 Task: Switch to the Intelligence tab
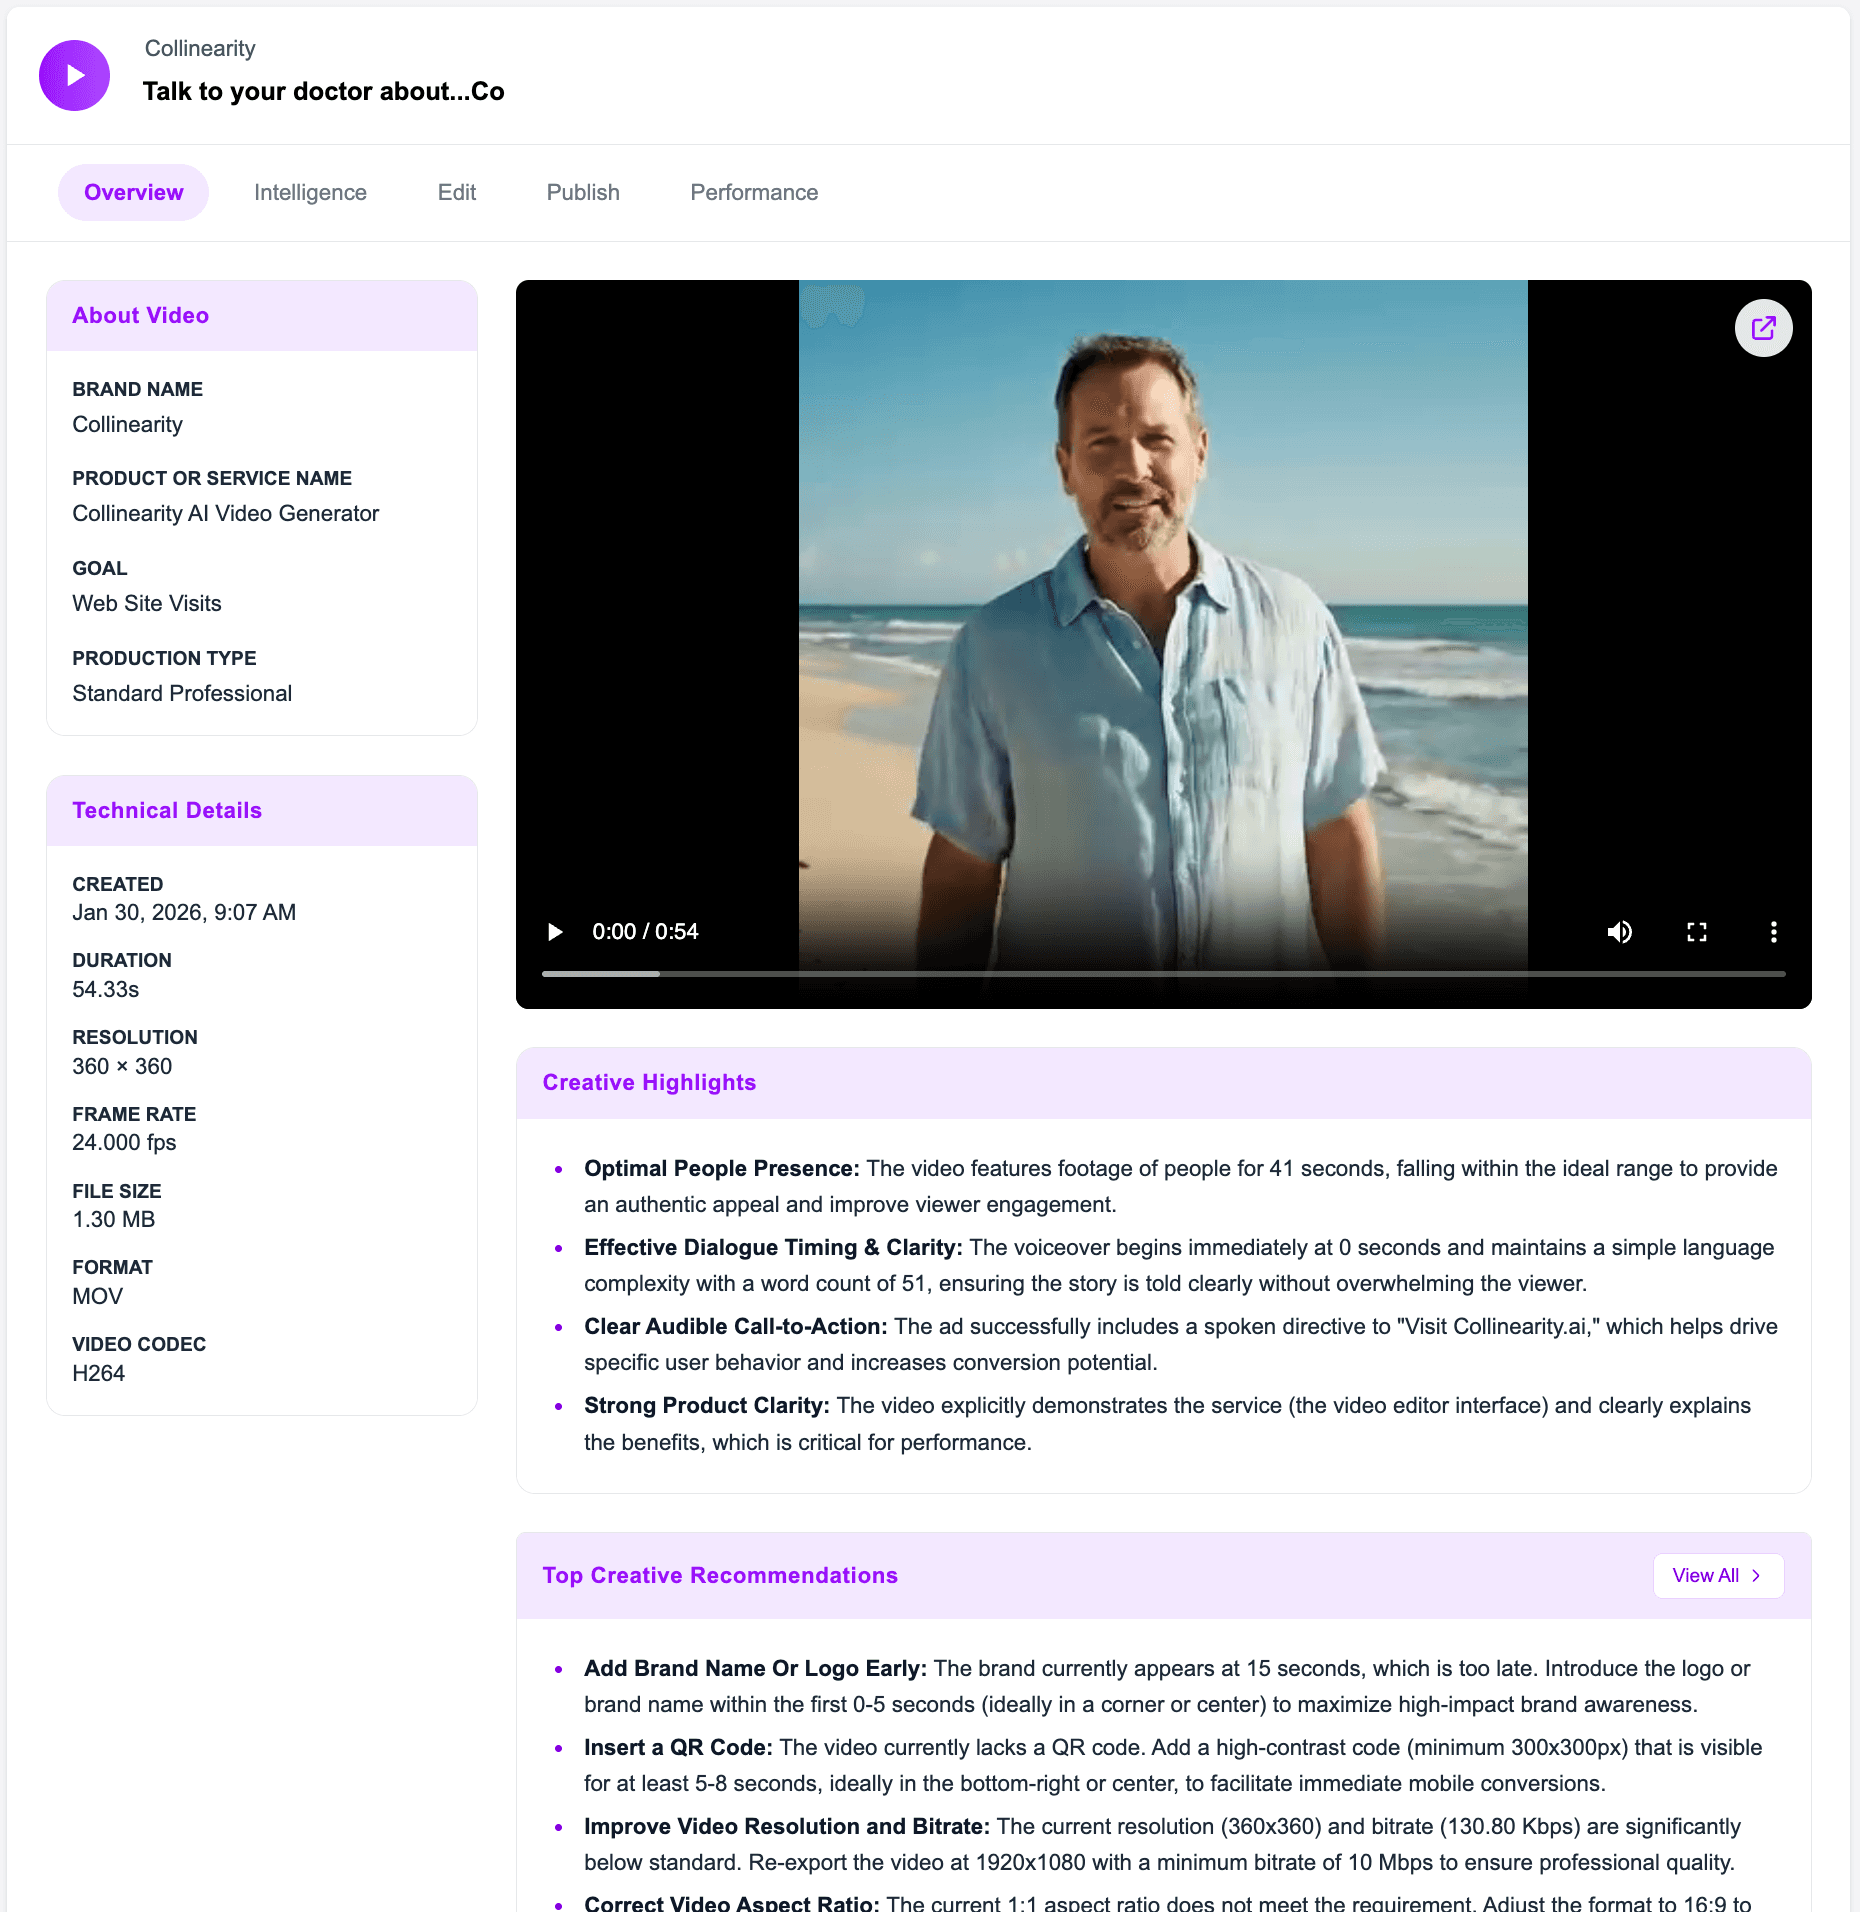click(x=310, y=192)
